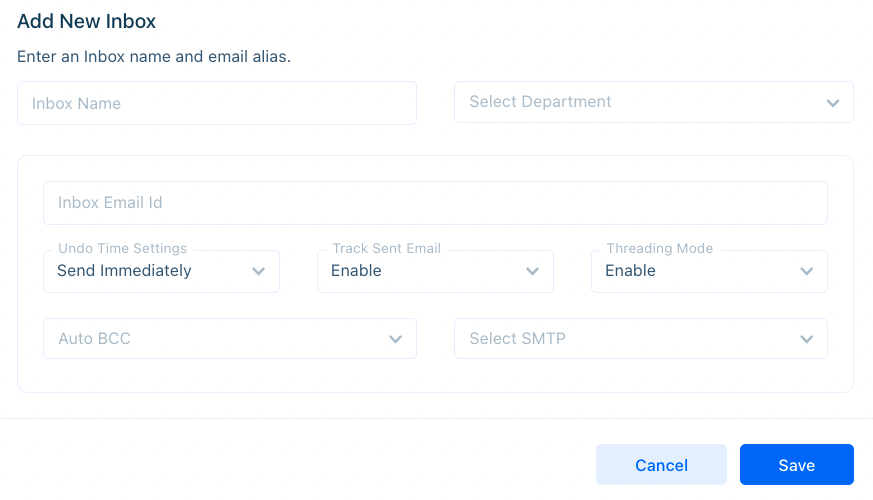Screen dimensions: 873x500
Task: Click the chevron in Threading Mode box
Action: (x=807, y=271)
